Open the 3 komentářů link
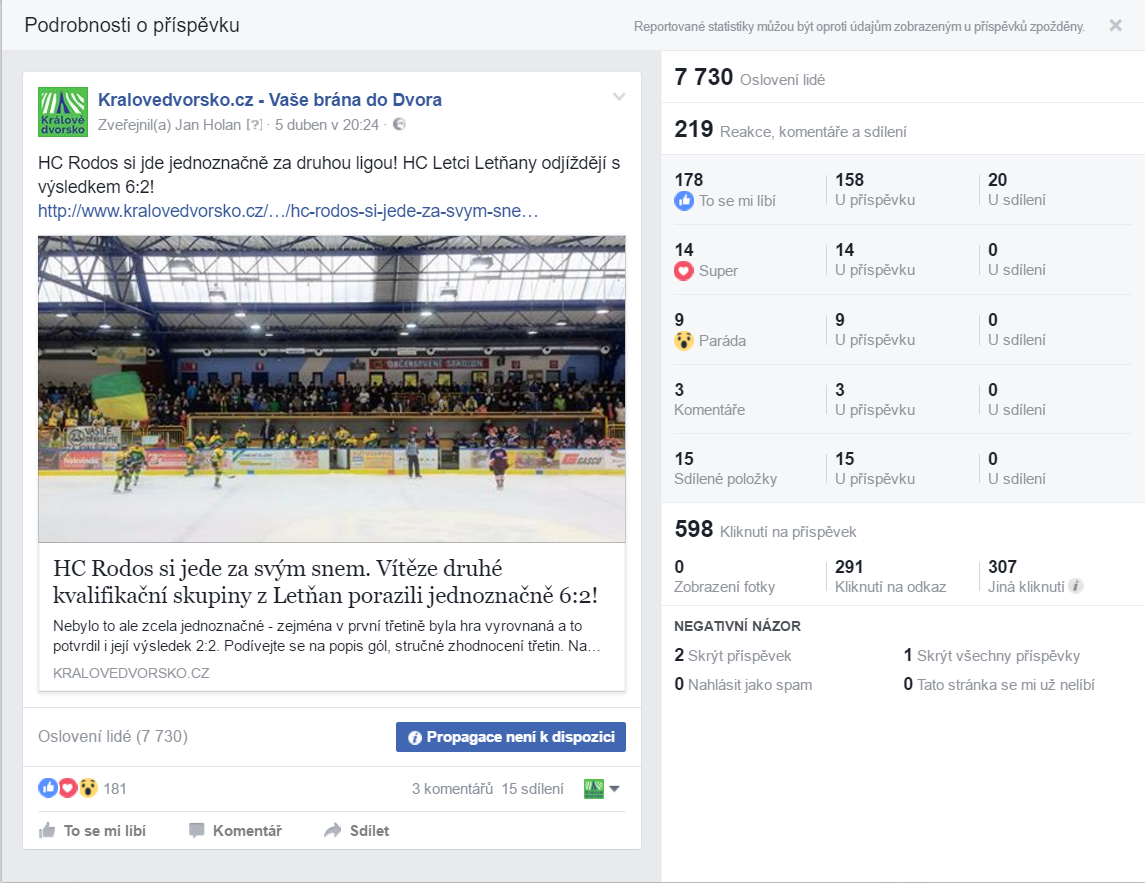1145x883 pixels. (452, 789)
